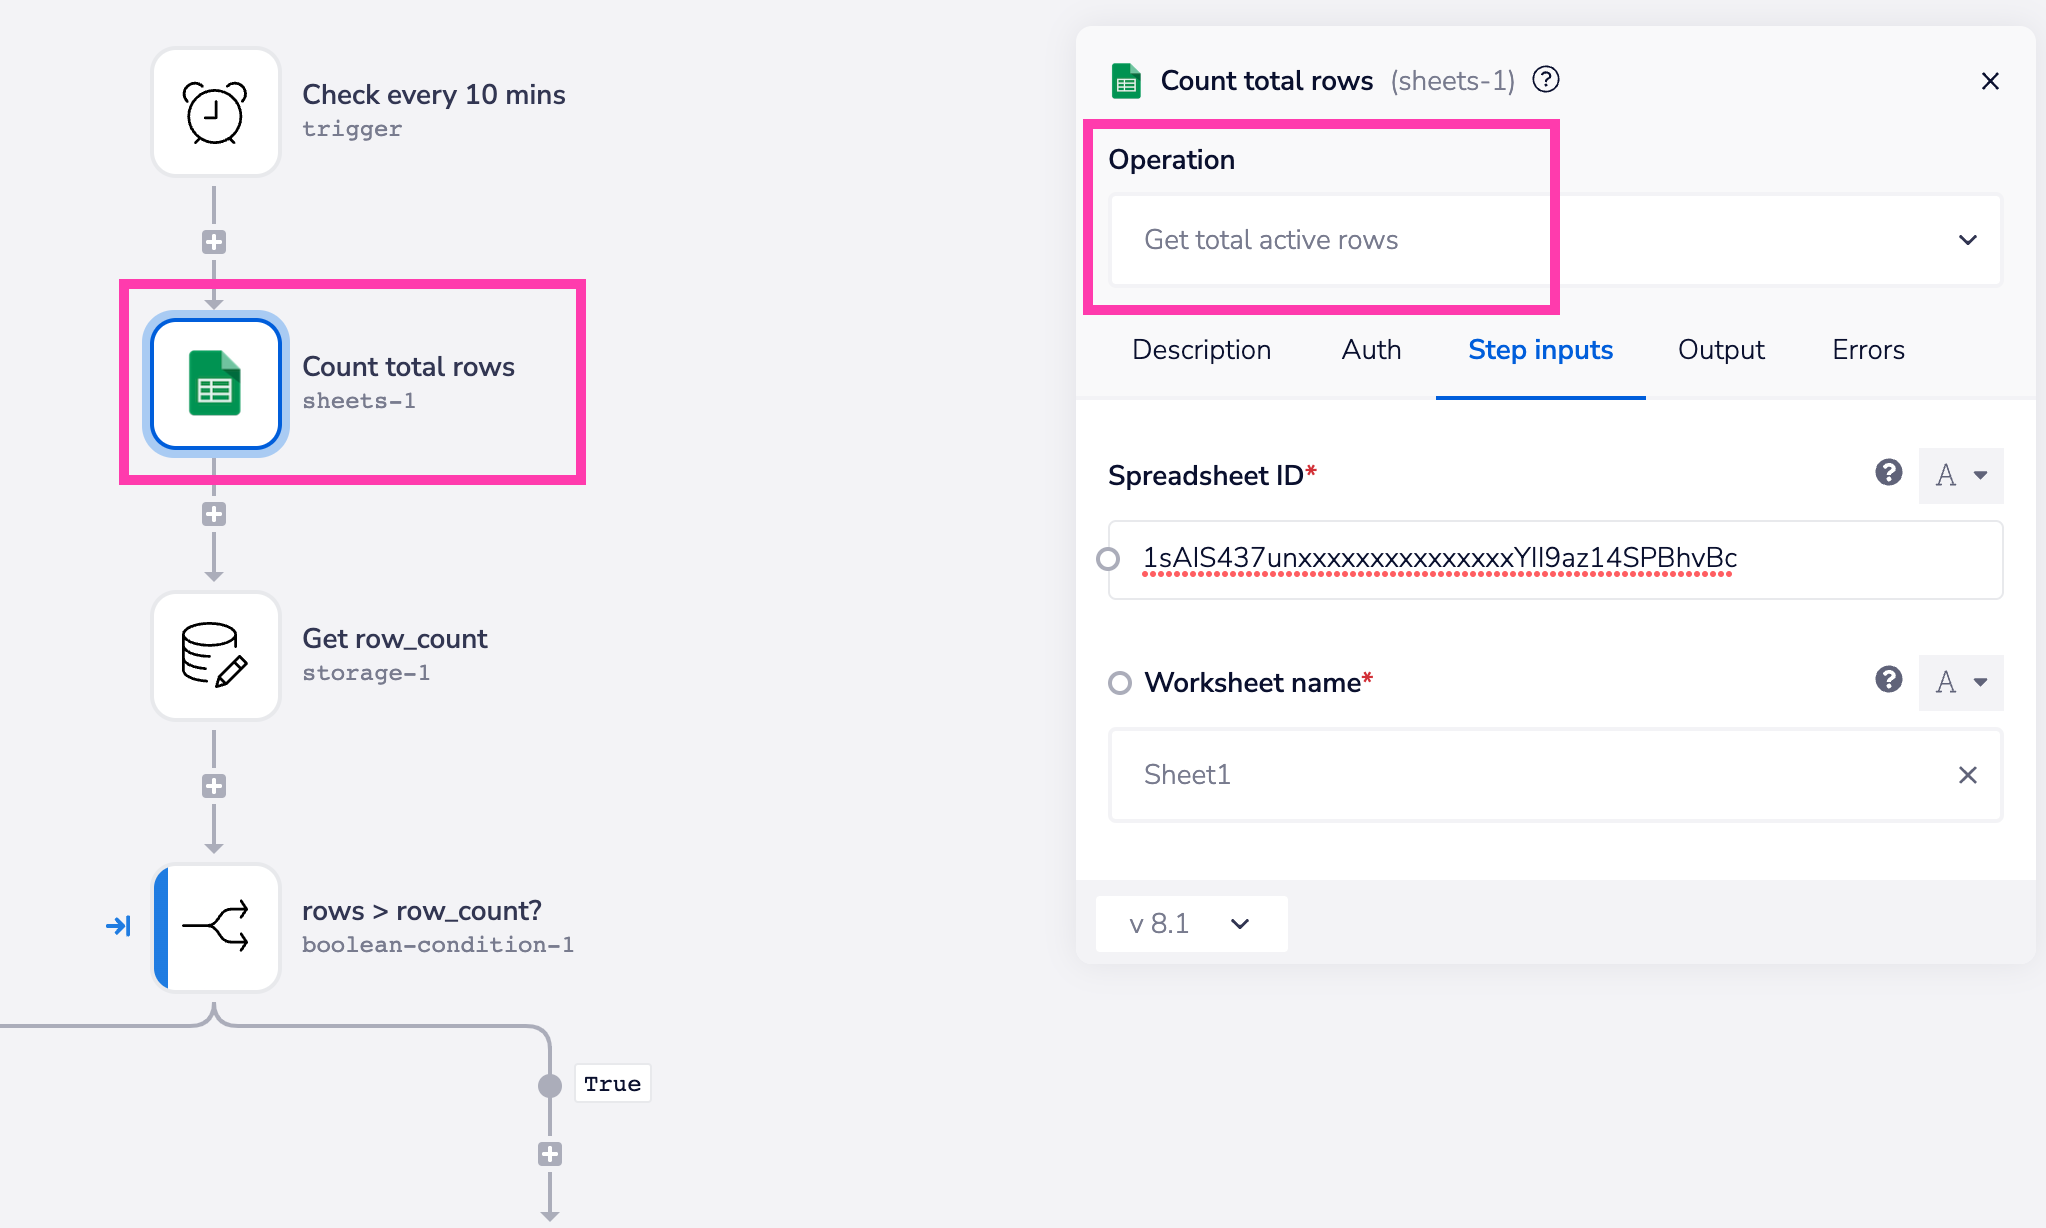Show help for Worksheet name field
Screen dimensions: 2046x1228
pos(1888,680)
